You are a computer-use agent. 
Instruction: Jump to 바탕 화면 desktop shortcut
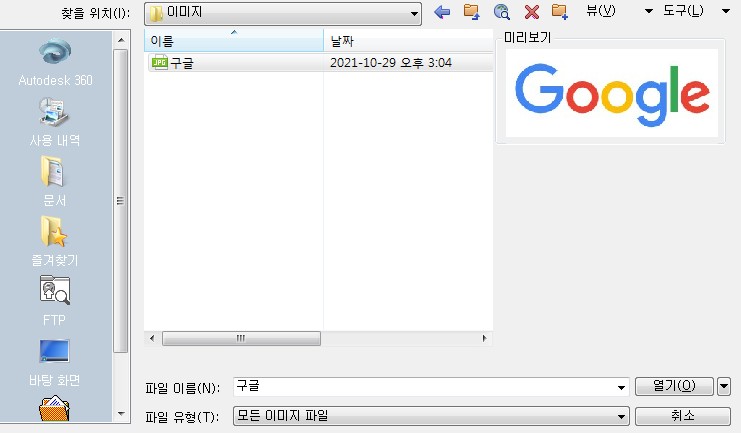pos(54,363)
